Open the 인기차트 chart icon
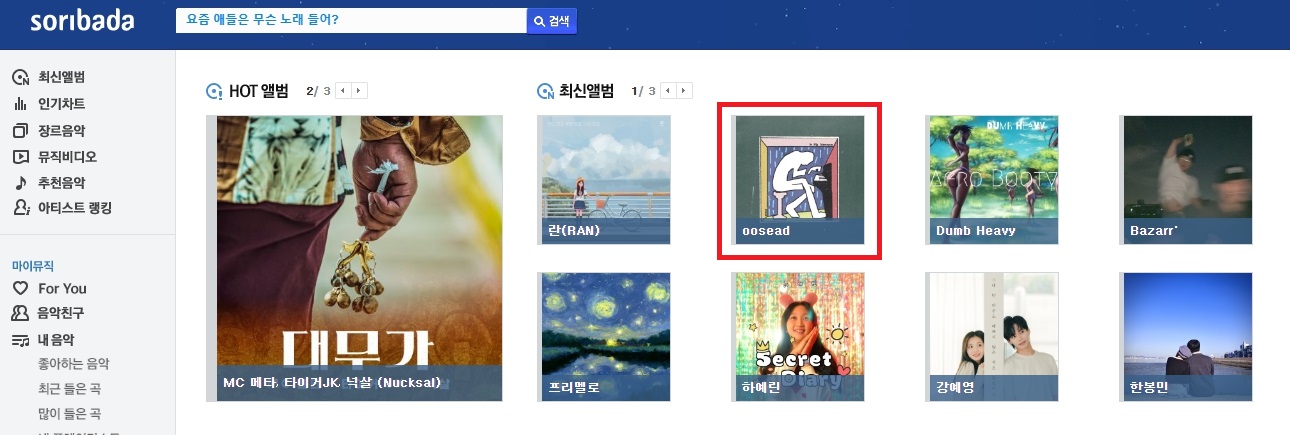 coord(20,104)
